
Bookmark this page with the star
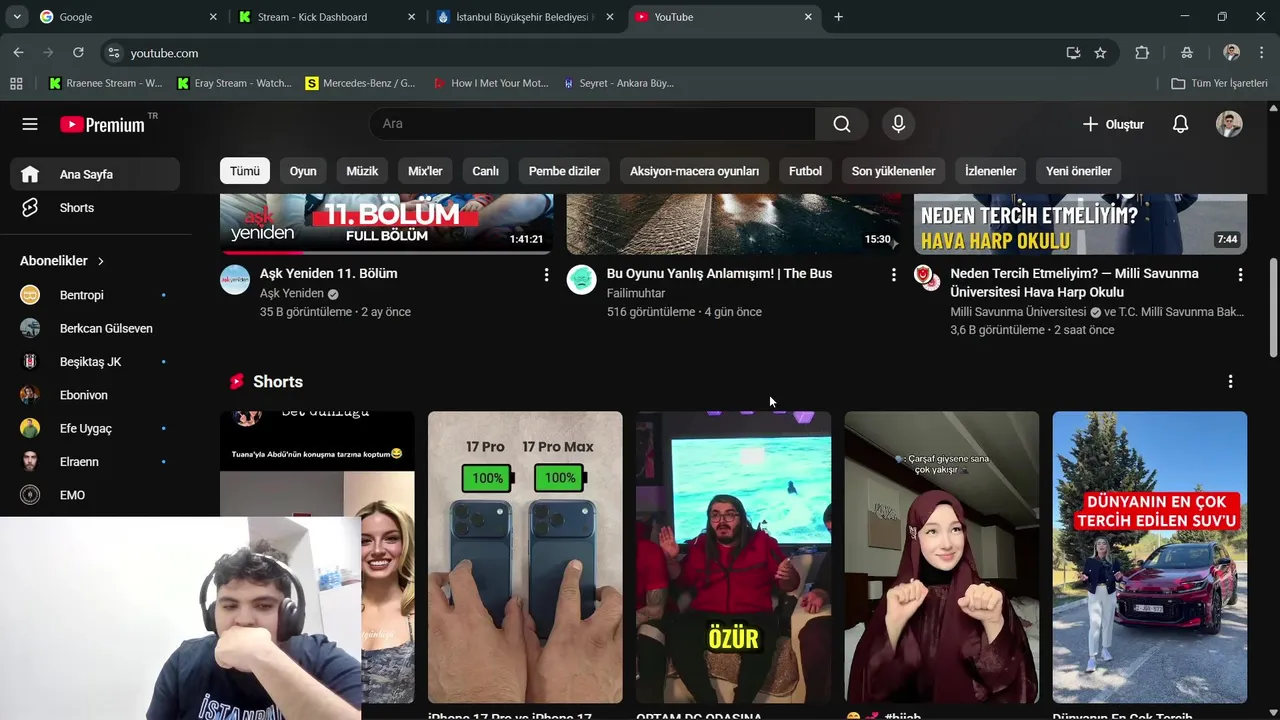pos(1100,53)
